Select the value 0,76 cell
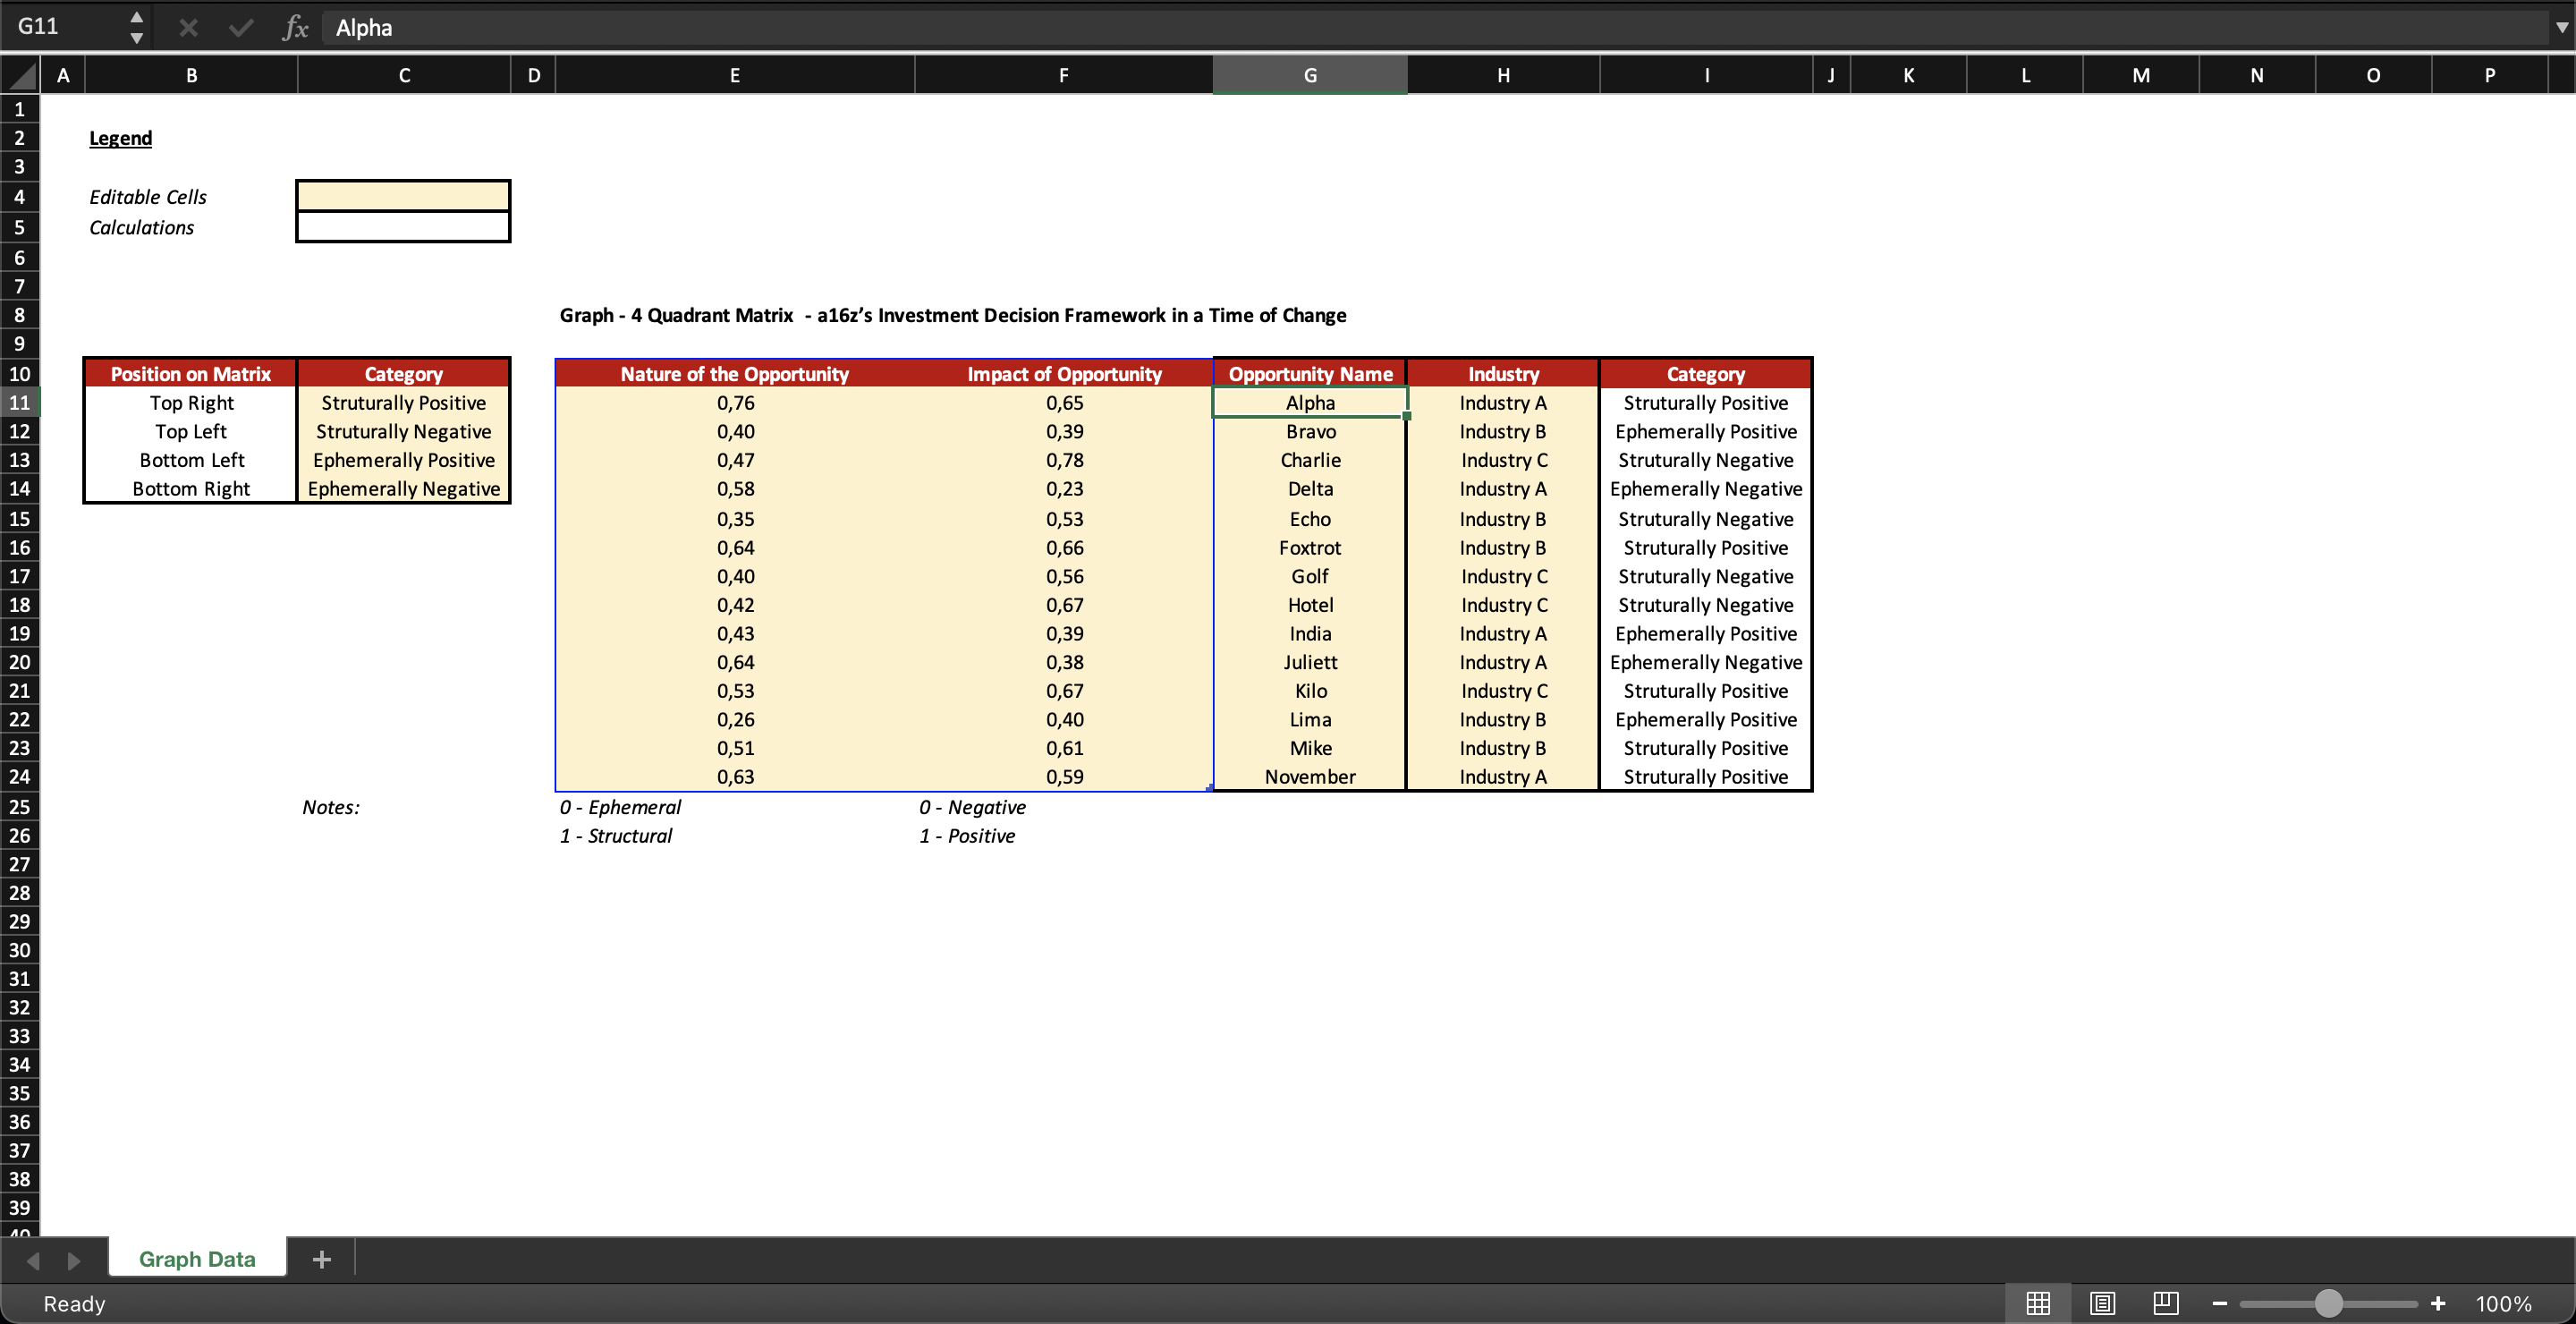 click(x=735, y=403)
